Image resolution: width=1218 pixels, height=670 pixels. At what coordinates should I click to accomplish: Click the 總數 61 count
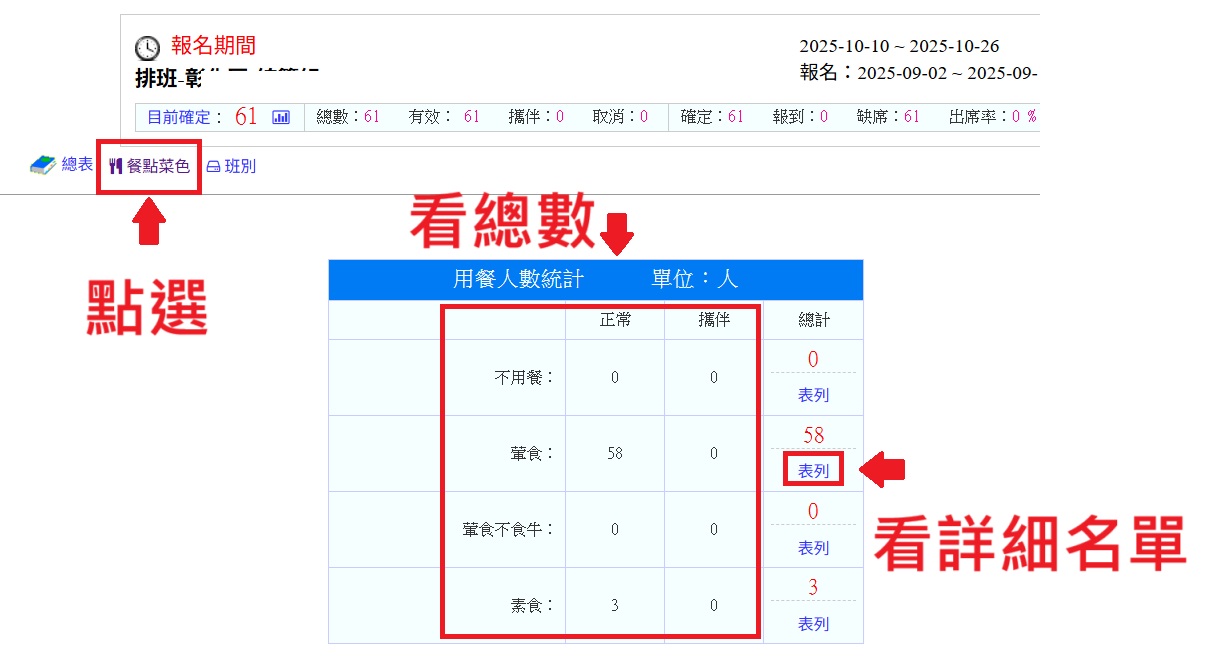tap(348, 117)
